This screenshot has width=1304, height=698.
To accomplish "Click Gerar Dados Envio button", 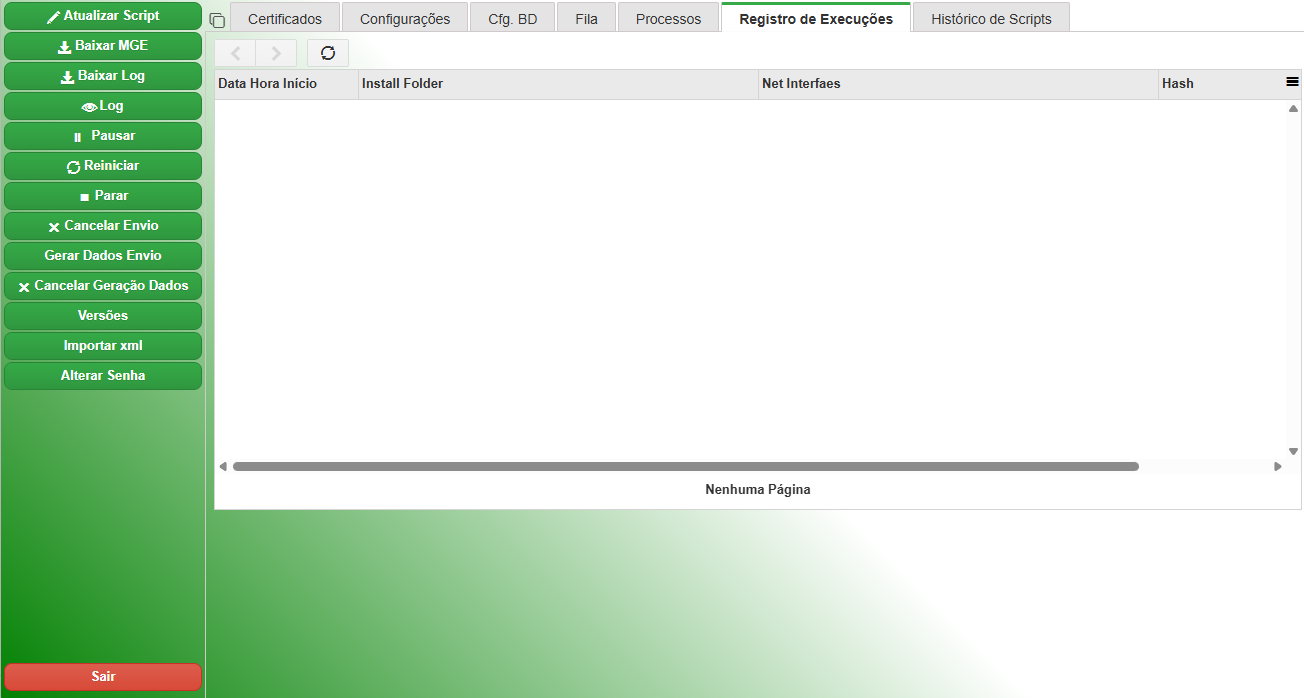I will tap(103, 256).
